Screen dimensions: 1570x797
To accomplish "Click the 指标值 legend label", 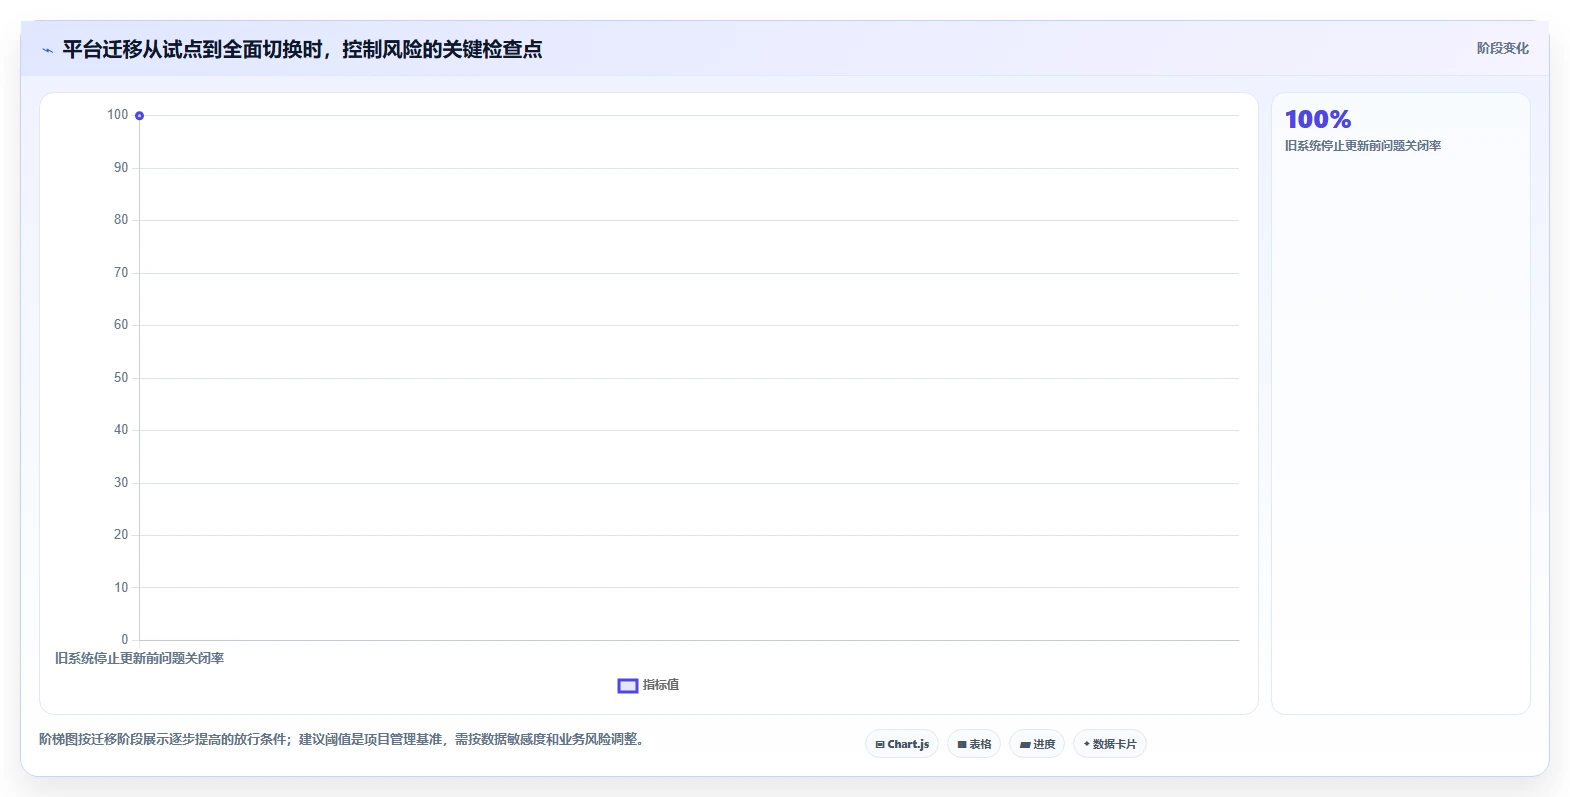I will tap(661, 685).
